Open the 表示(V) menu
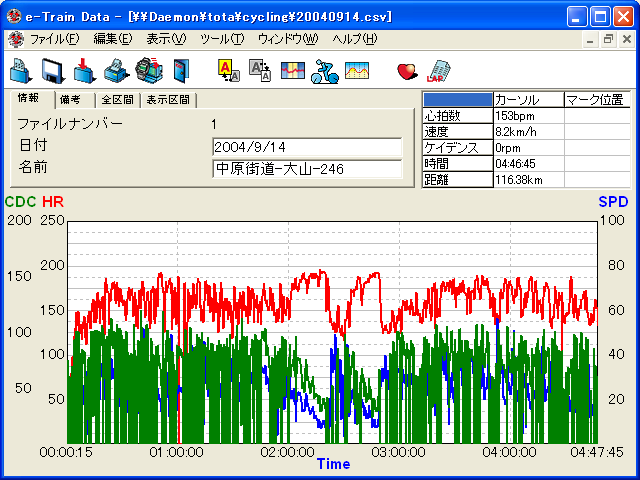 166,39
